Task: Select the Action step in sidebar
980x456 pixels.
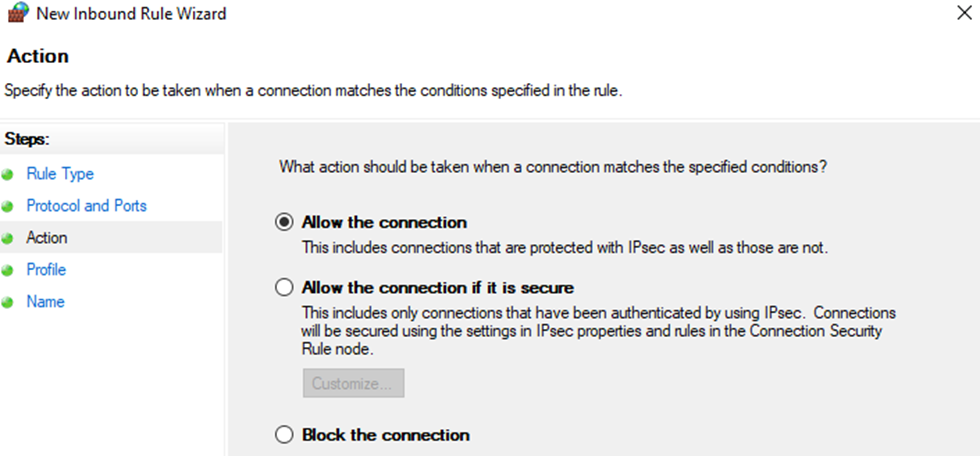Action: pyautogui.click(x=47, y=237)
